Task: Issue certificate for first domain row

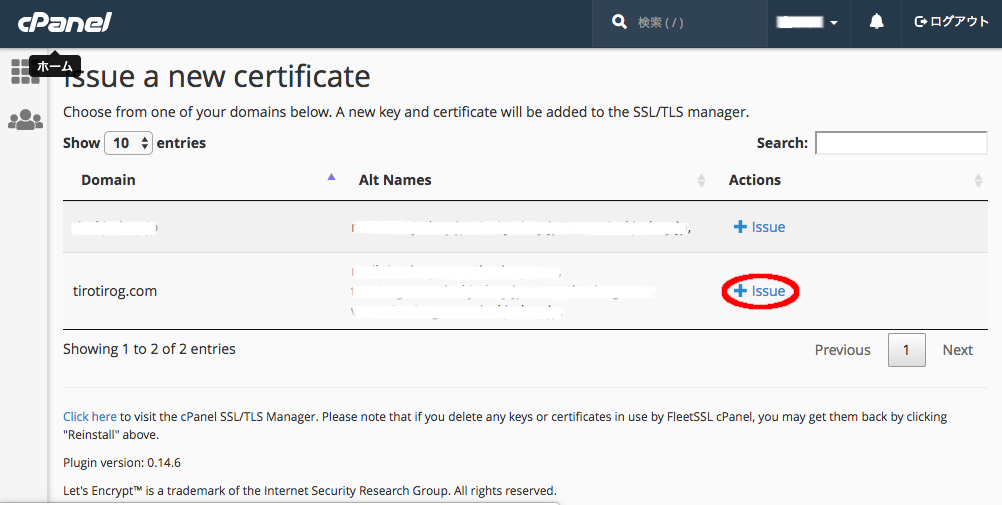Action: coord(760,227)
